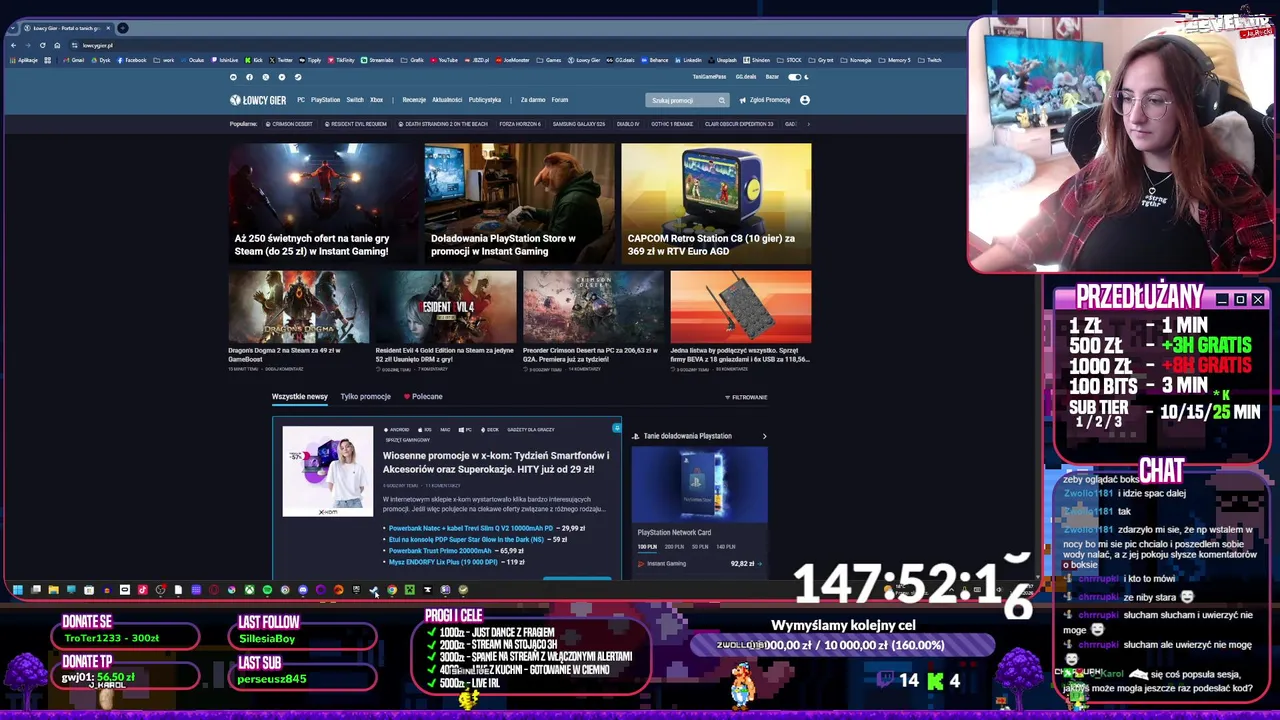The height and width of the screenshot is (720, 1280).
Task: Click popular tag CRIMSON DESERT
Action: click(290, 124)
